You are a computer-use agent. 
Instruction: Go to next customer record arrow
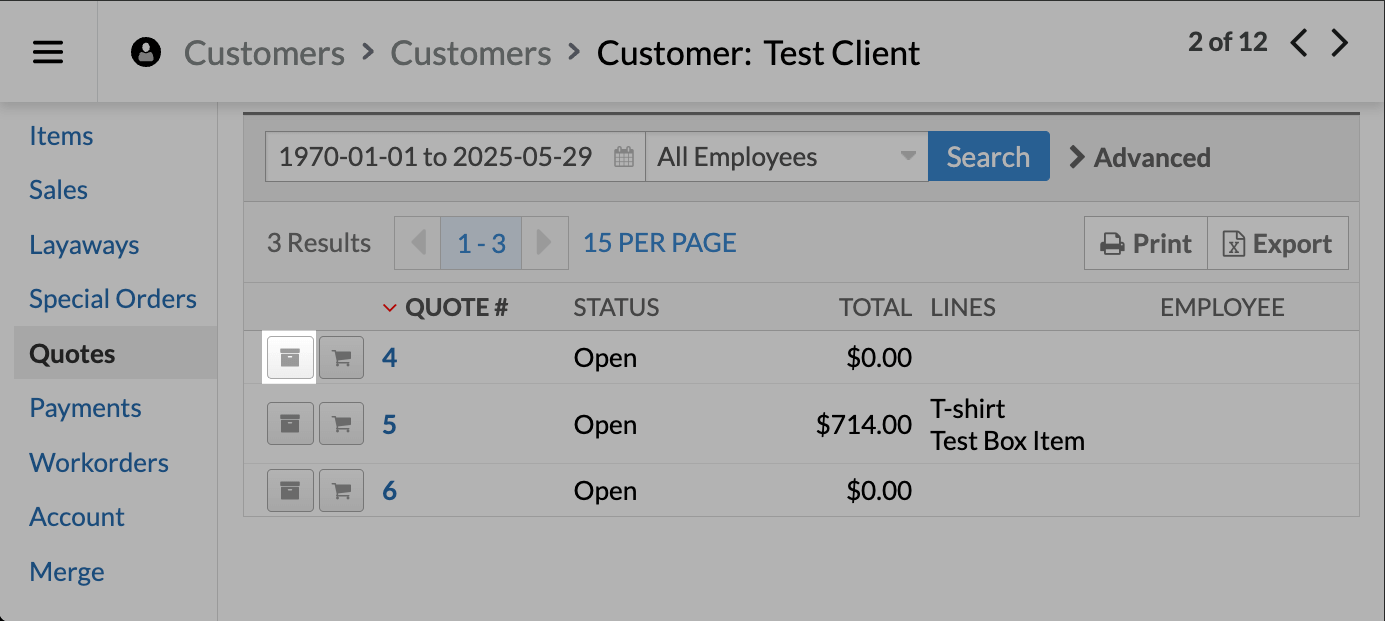(1339, 43)
